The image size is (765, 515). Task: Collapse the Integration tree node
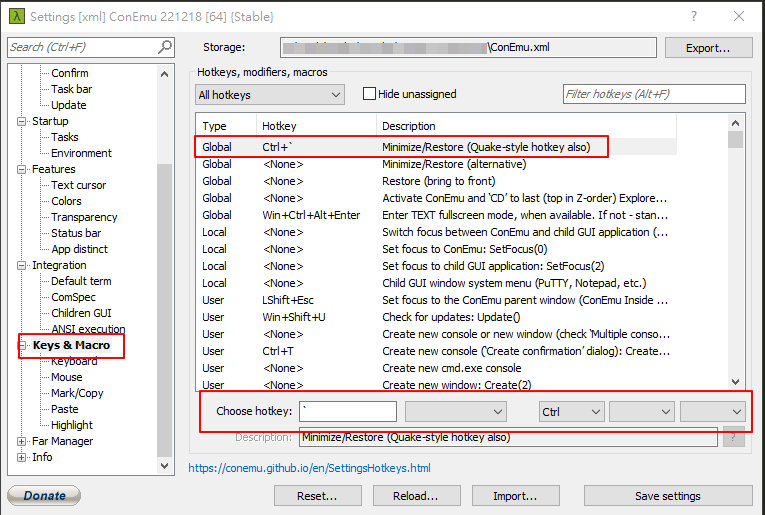21,265
